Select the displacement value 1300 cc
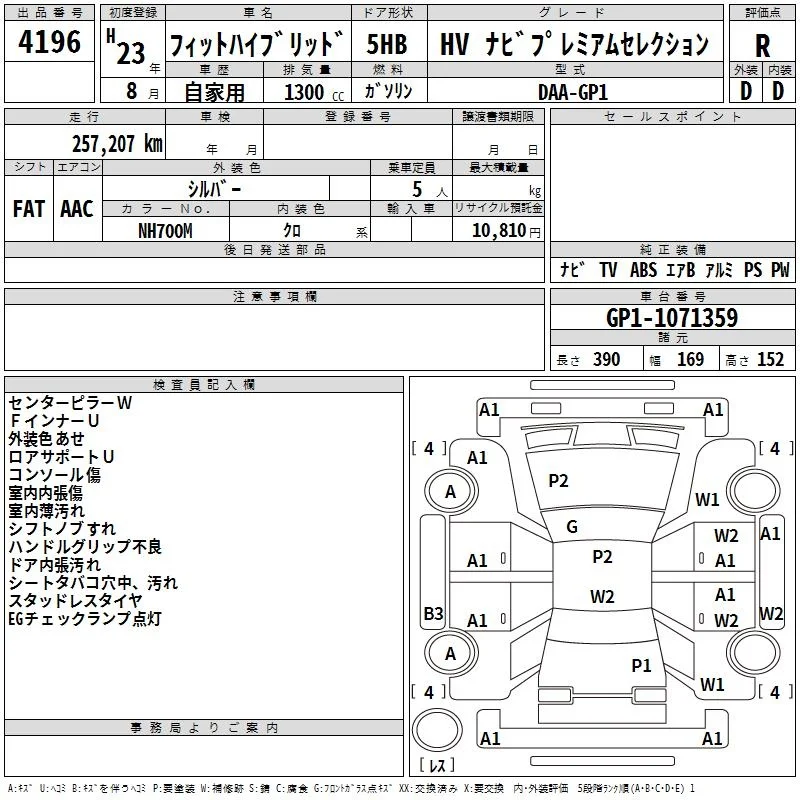The width and height of the screenshot is (800, 800). tap(314, 92)
